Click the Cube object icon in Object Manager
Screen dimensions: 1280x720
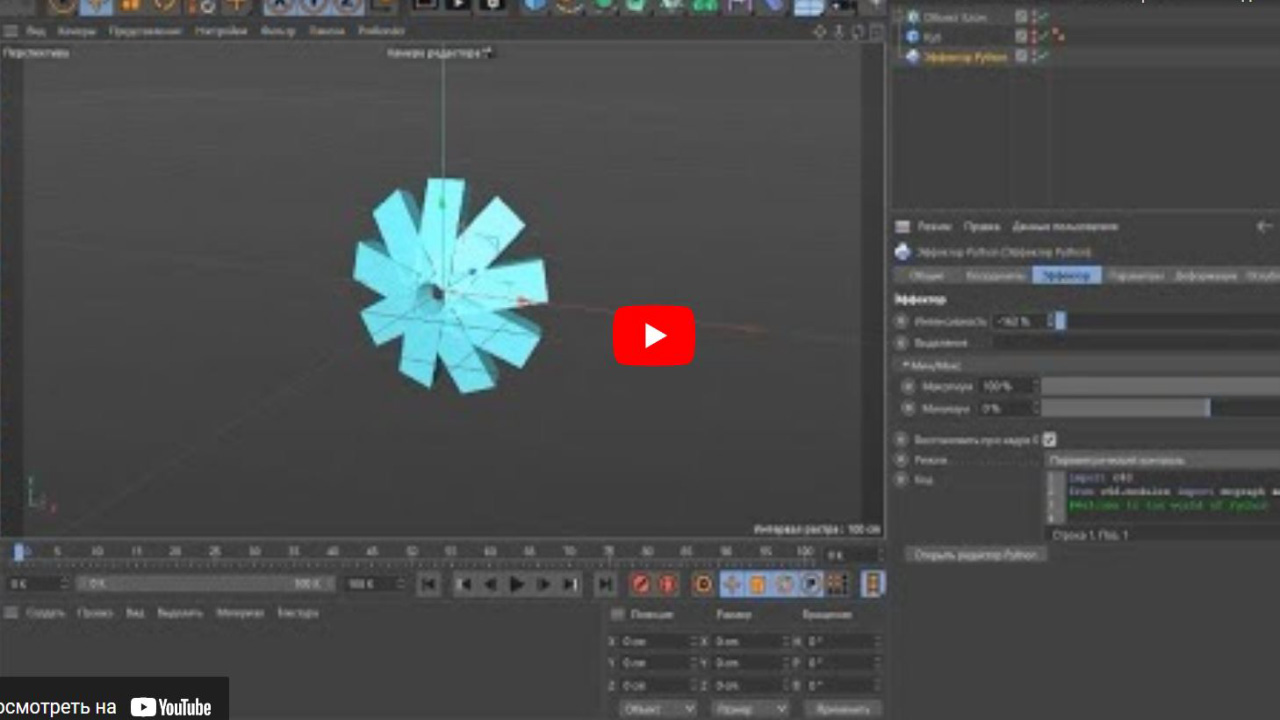911,36
